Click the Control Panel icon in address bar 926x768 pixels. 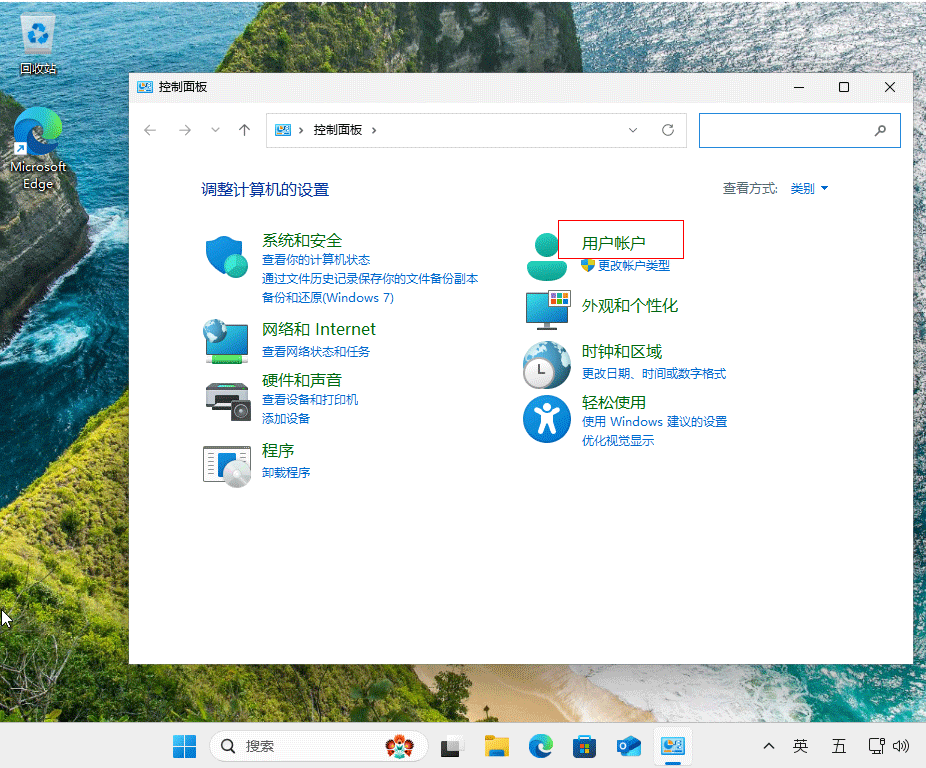(283, 130)
